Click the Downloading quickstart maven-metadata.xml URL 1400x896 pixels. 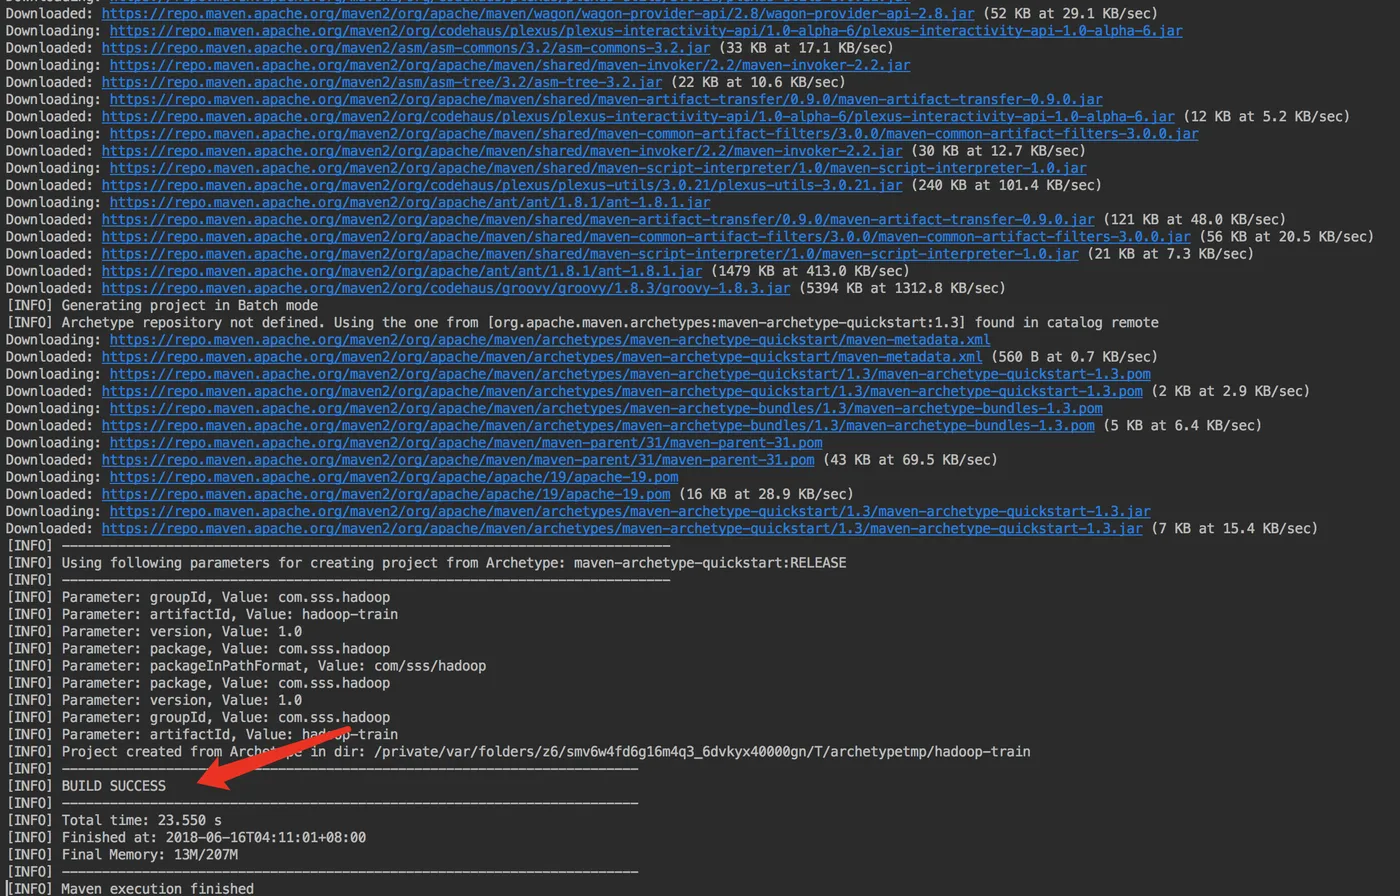tap(550, 340)
